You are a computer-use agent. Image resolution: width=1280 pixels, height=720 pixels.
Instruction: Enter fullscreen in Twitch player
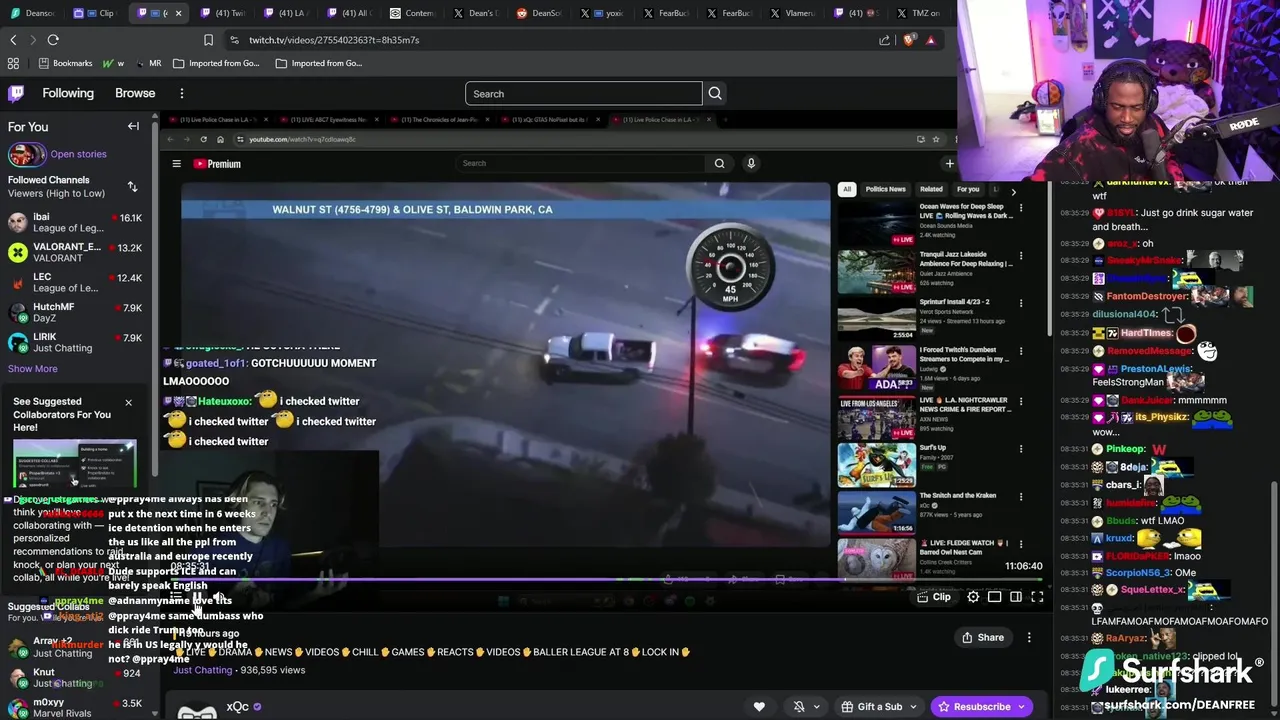pyautogui.click(x=1037, y=597)
